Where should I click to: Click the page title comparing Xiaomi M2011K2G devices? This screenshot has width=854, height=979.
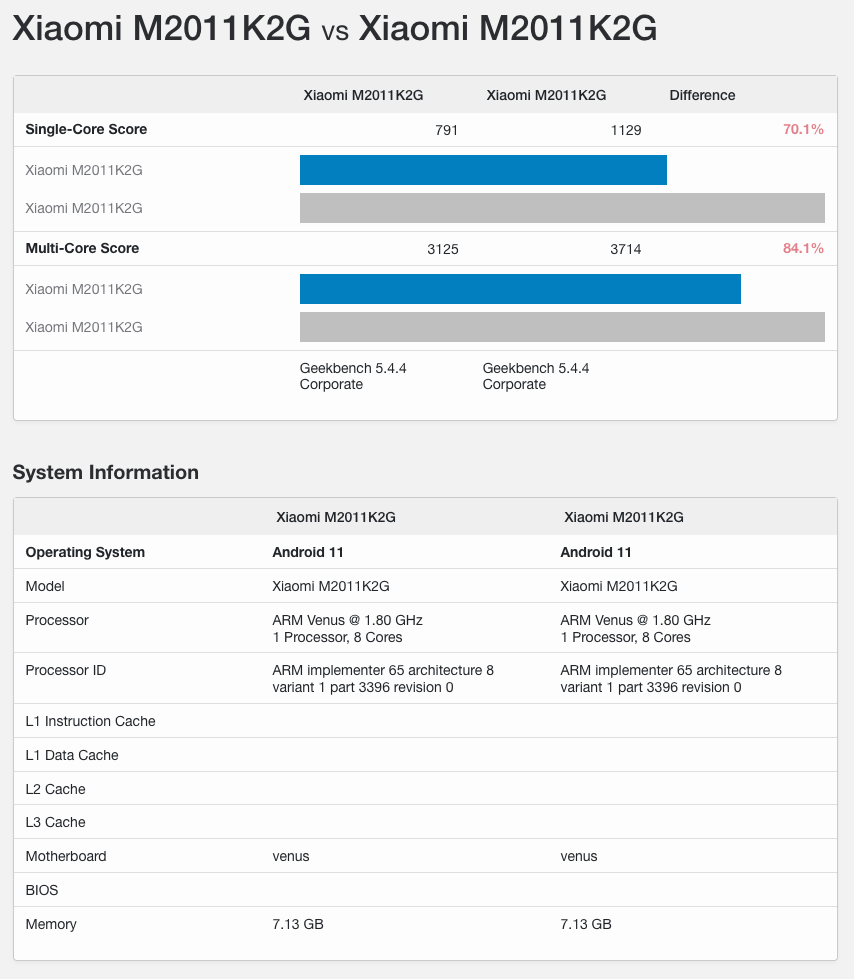(335, 28)
